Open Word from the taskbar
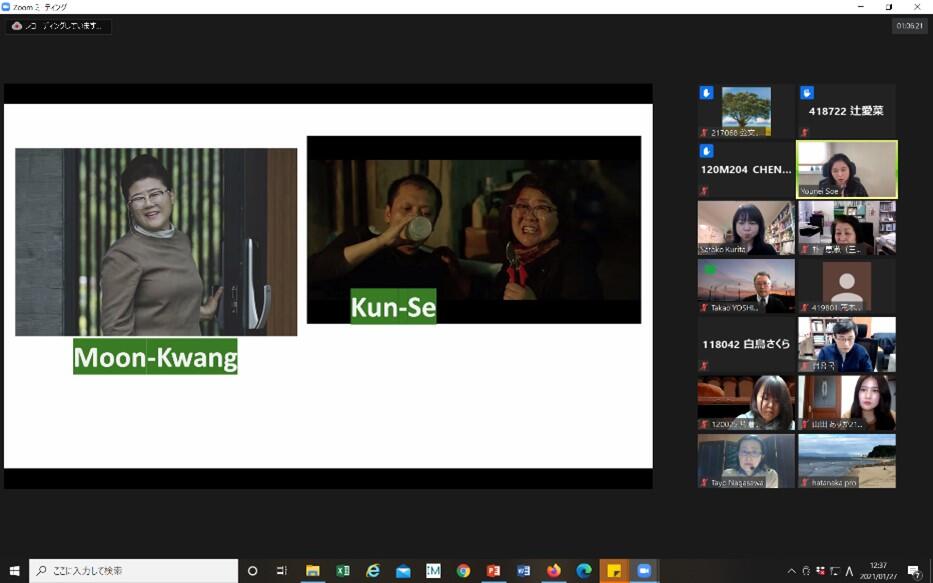933x583 pixels. (x=524, y=571)
